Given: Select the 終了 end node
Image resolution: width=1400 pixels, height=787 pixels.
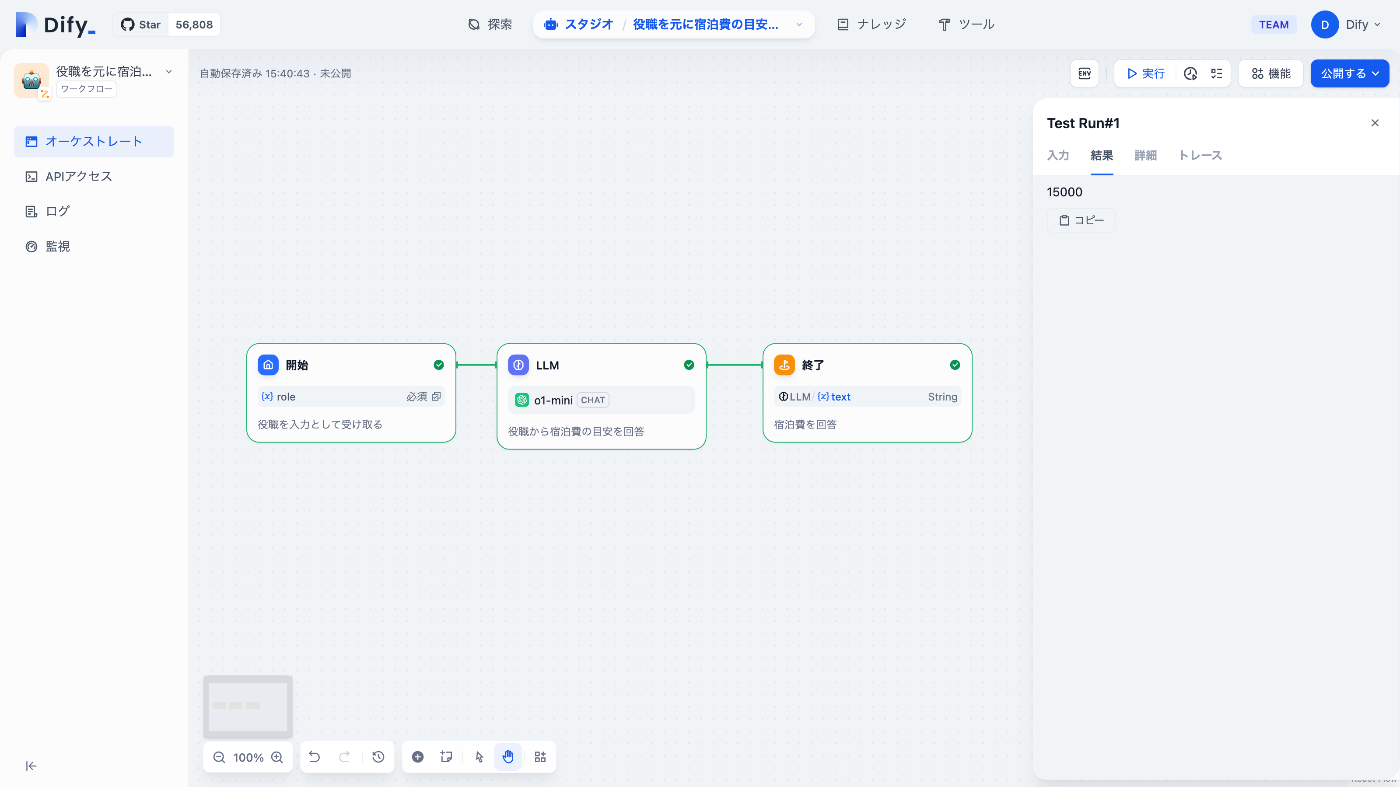Looking at the screenshot, I should tap(867, 393).
